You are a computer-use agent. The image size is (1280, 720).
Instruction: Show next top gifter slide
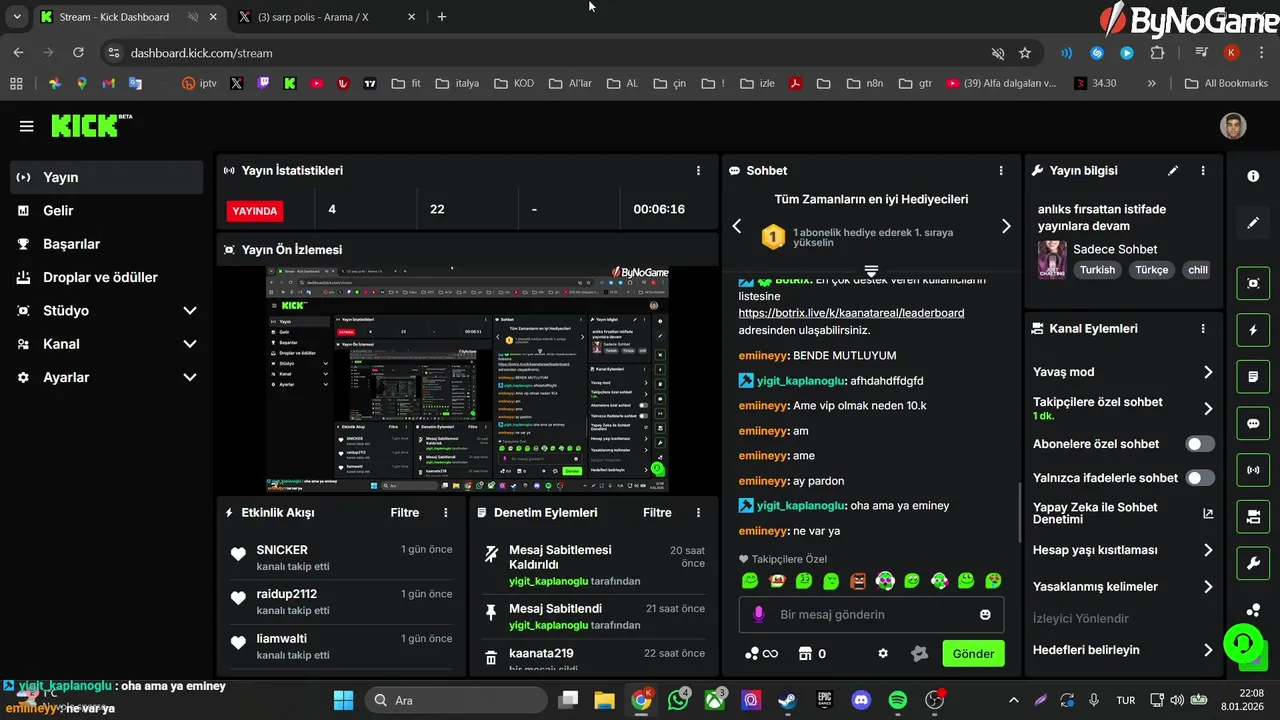coord(1006,226)
